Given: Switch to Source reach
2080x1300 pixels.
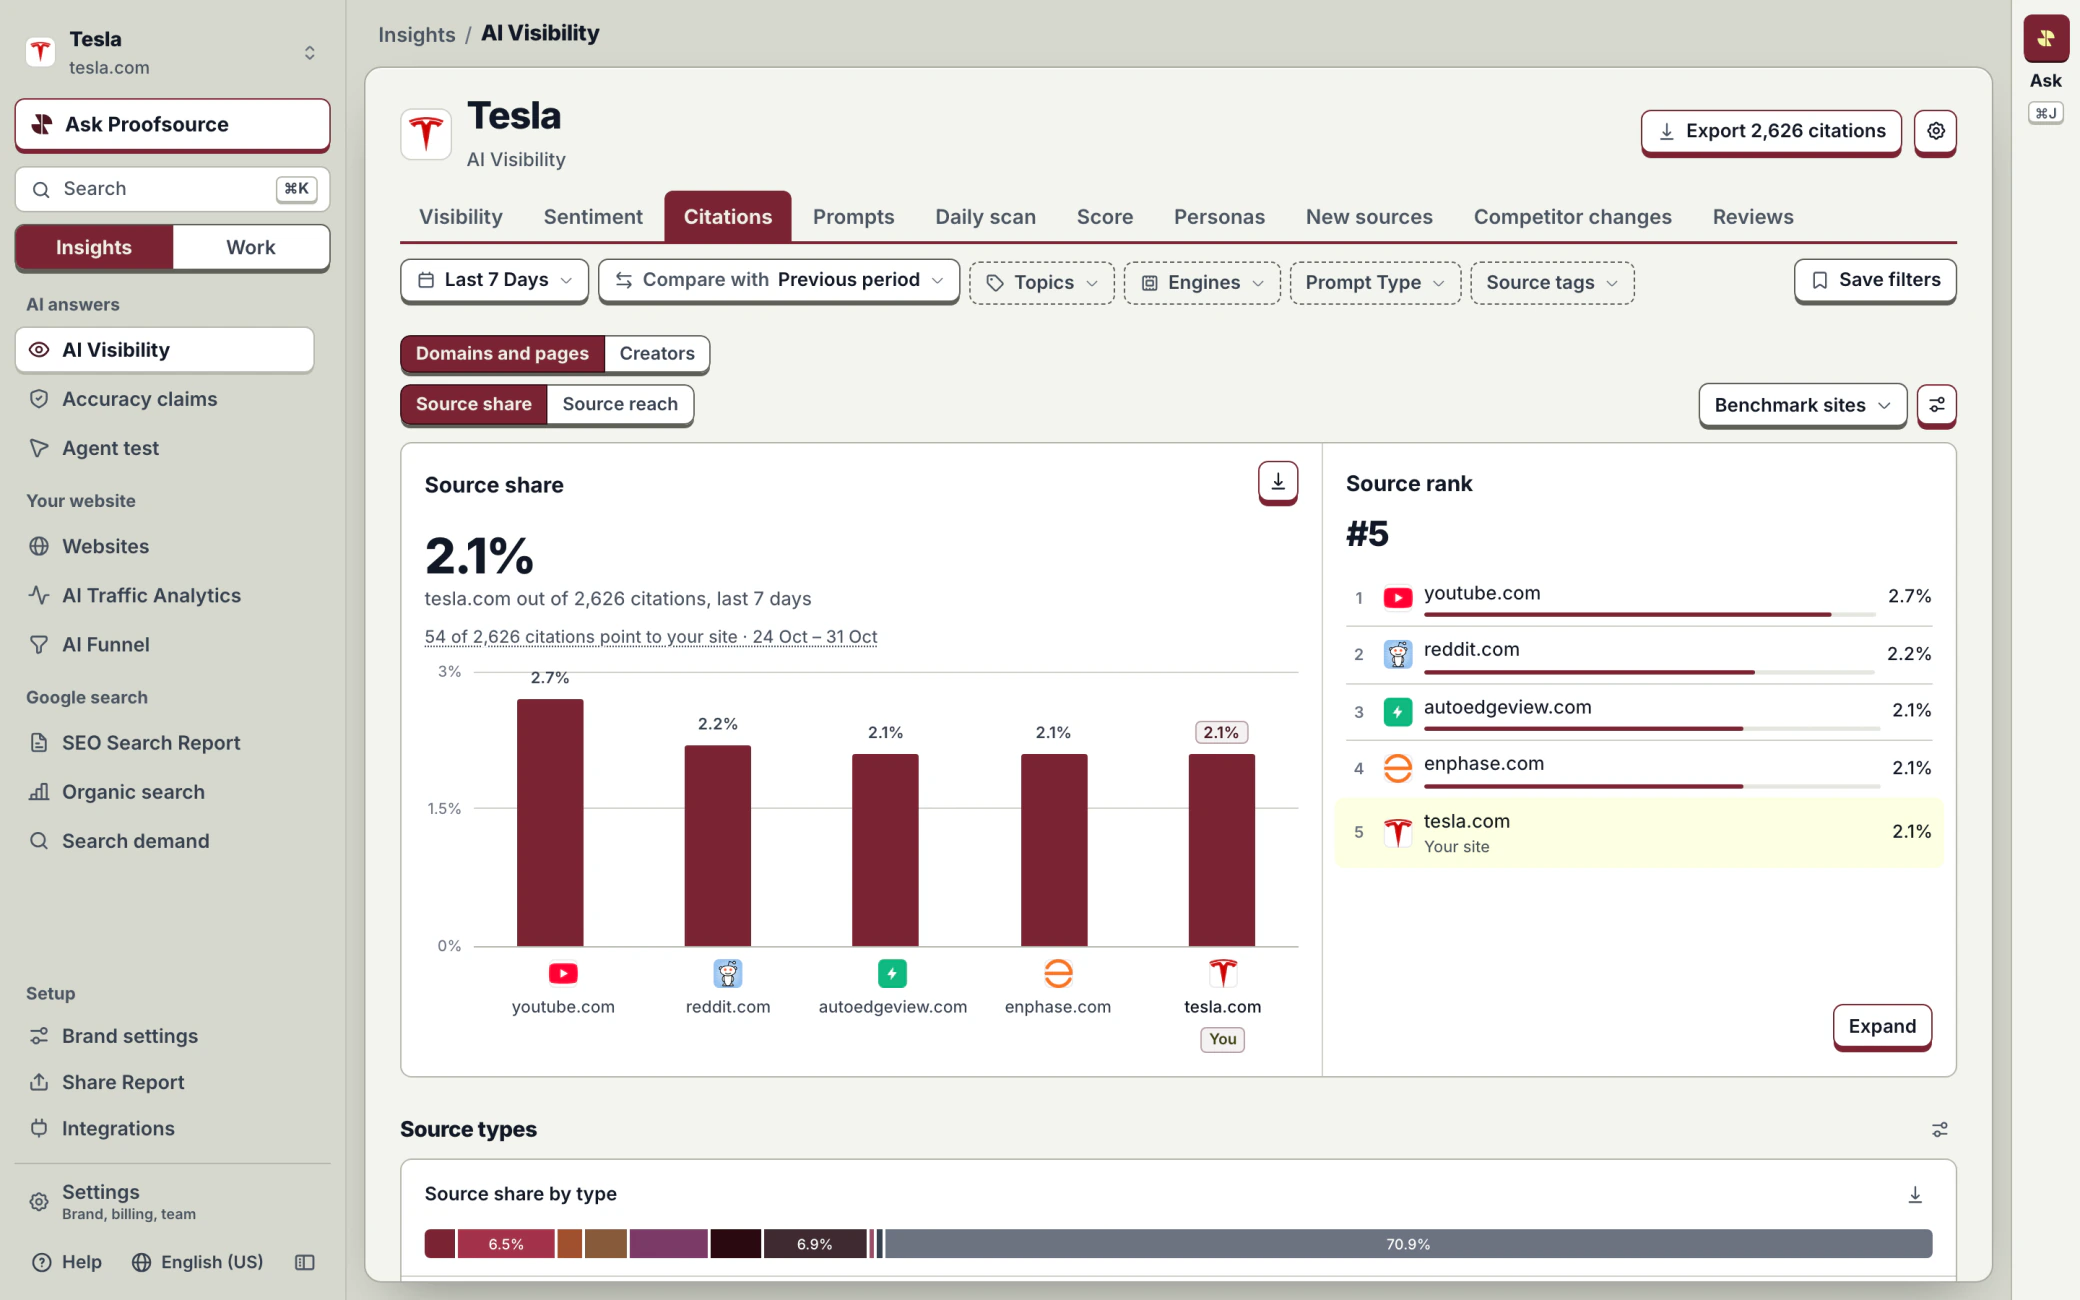Looking at the screenshot, I should click(x=620, y=404).
